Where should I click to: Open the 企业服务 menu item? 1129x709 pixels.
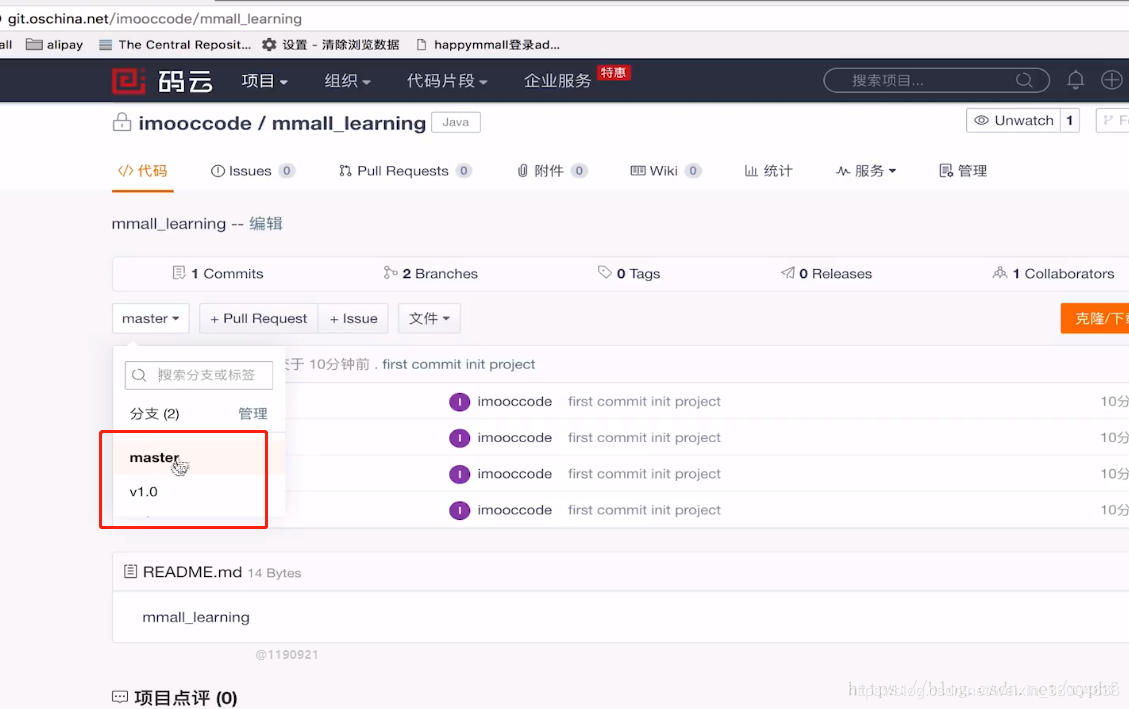pos(557,81)
